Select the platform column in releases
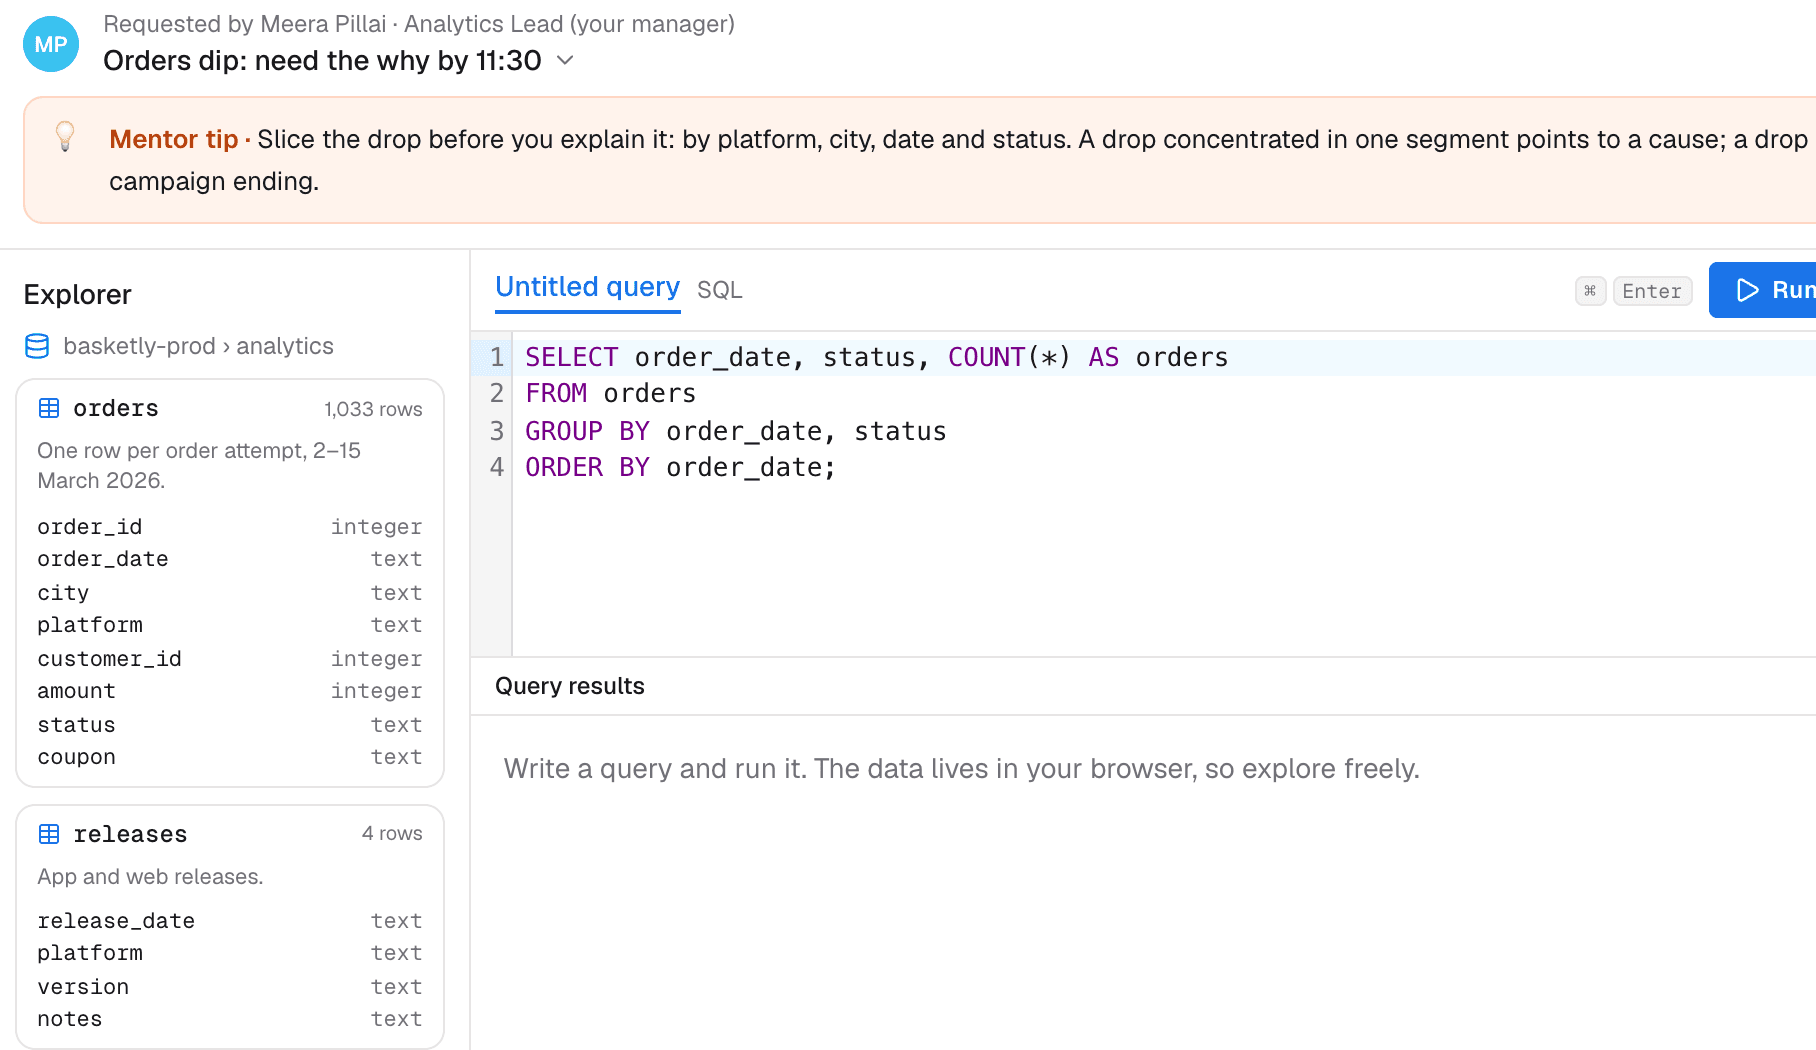Screen dimensions: 1816x1050 click(x=230, y=953)
